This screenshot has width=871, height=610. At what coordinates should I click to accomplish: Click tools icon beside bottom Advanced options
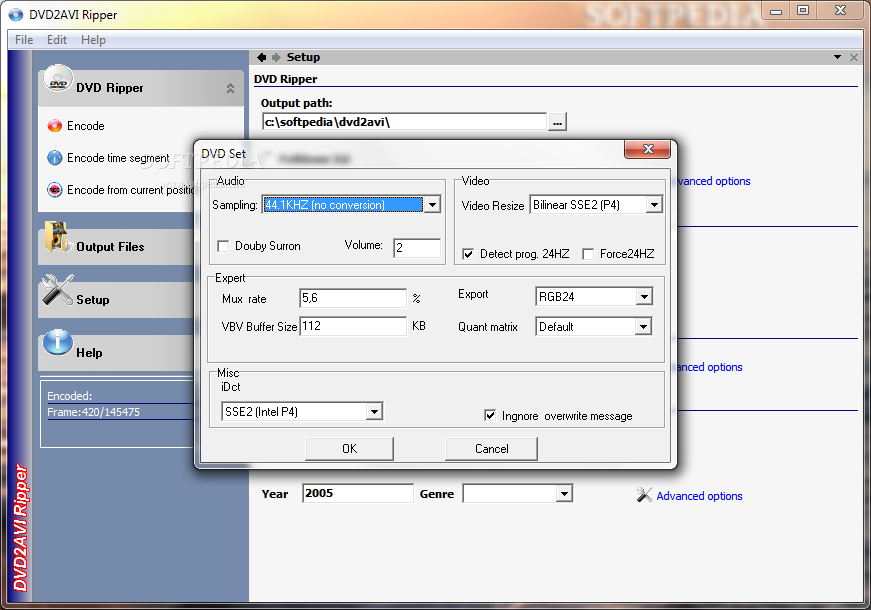pyautogui.click(x=644, y=495)
